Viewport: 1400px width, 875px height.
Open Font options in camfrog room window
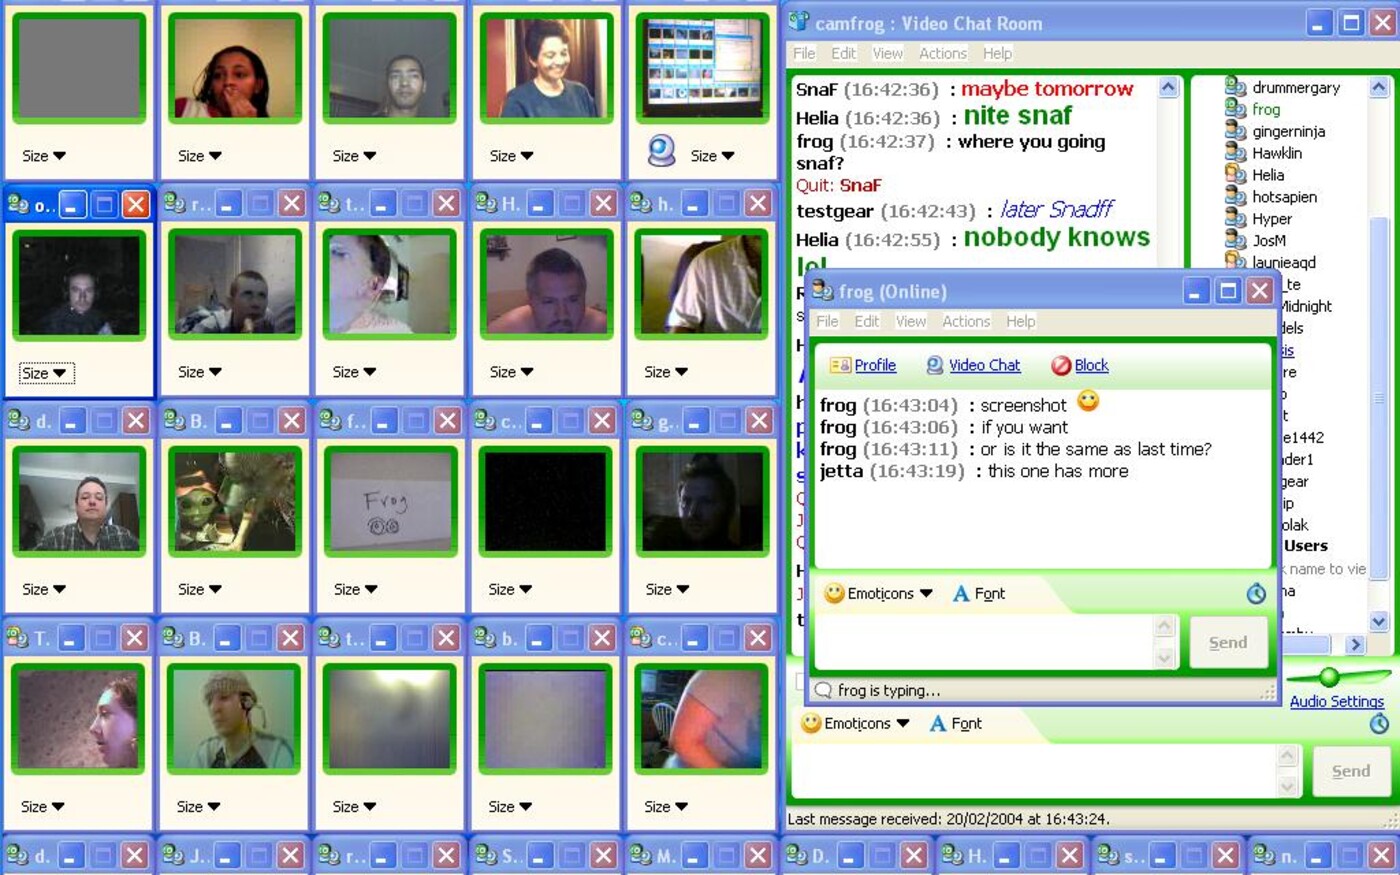(x=956, y=723)
